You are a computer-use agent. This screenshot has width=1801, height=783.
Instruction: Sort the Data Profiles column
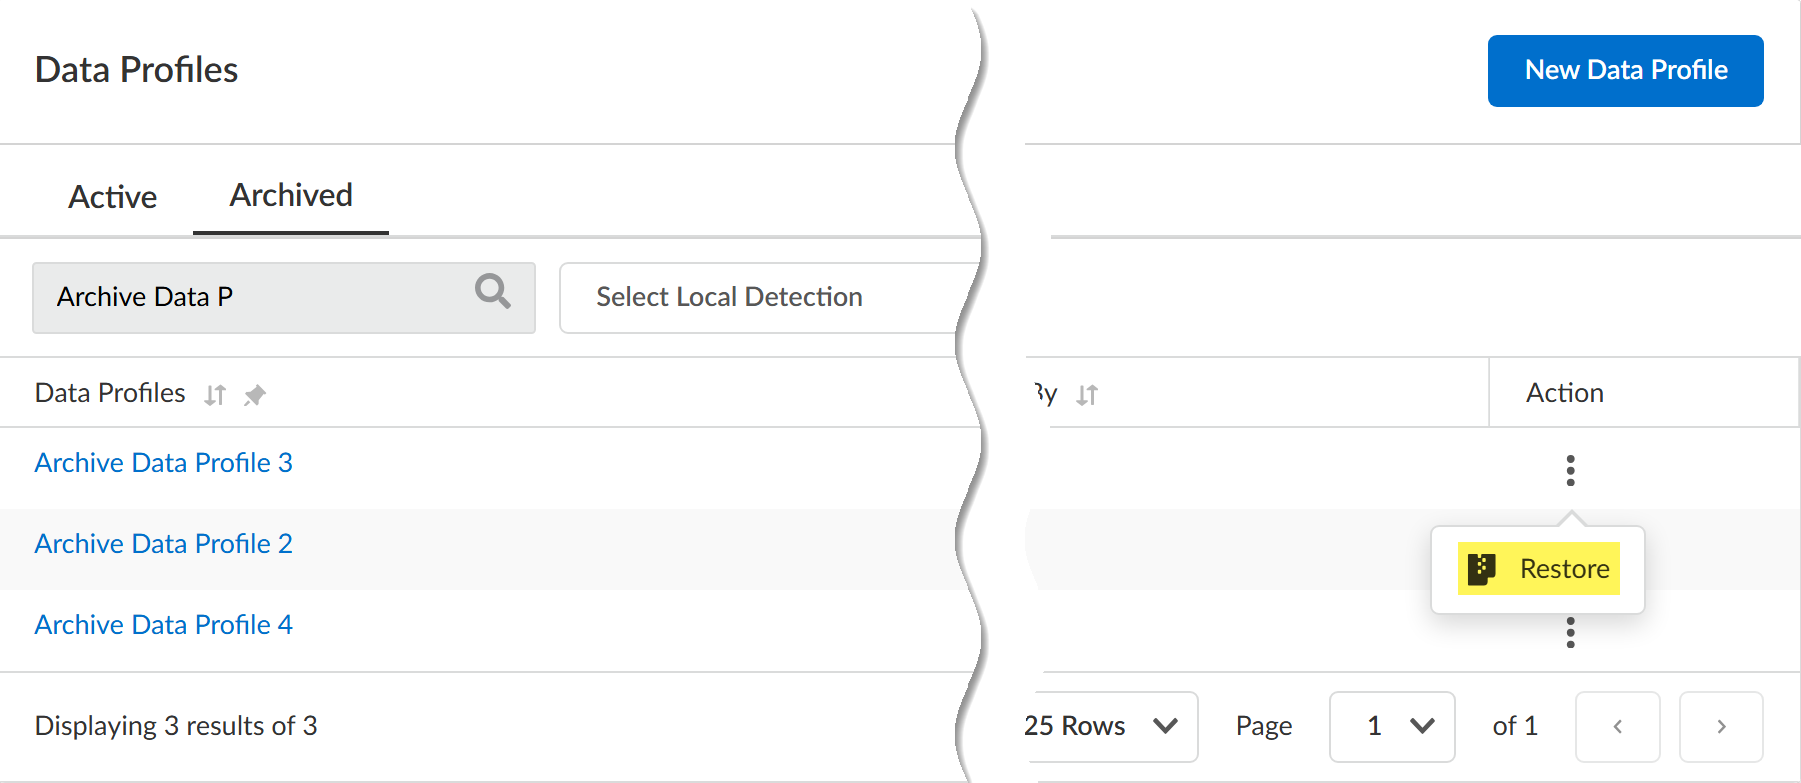point(215,395)
